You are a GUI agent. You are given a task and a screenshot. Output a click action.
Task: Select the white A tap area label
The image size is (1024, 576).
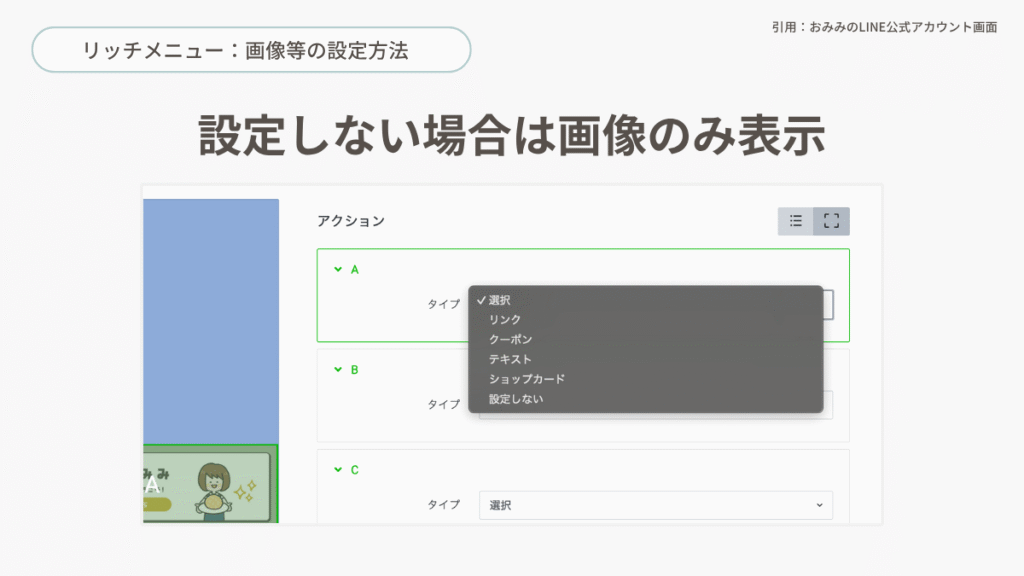[151, 486]
